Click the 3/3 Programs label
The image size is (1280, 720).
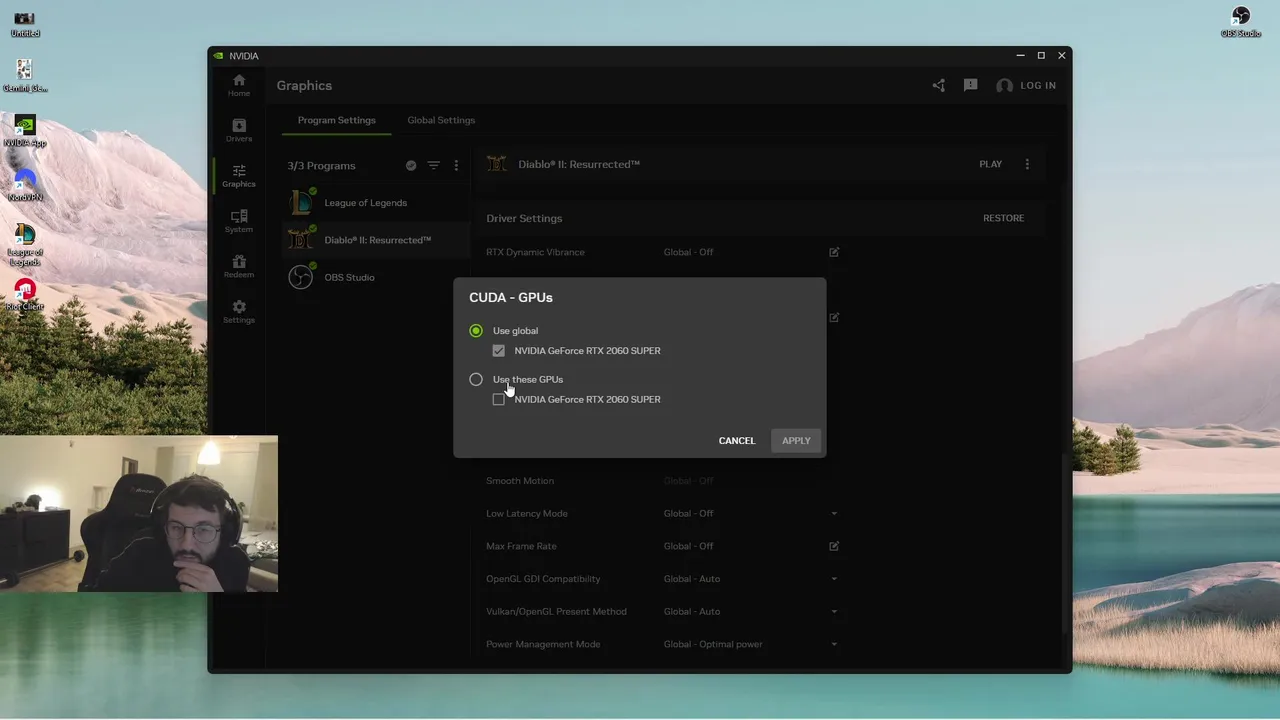click(x=321, y=166)
